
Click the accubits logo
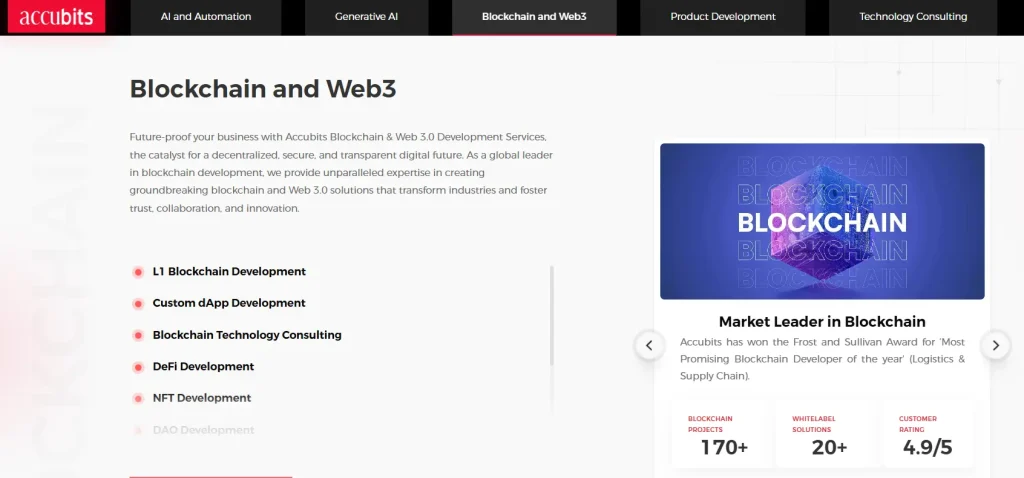[56, 17]
